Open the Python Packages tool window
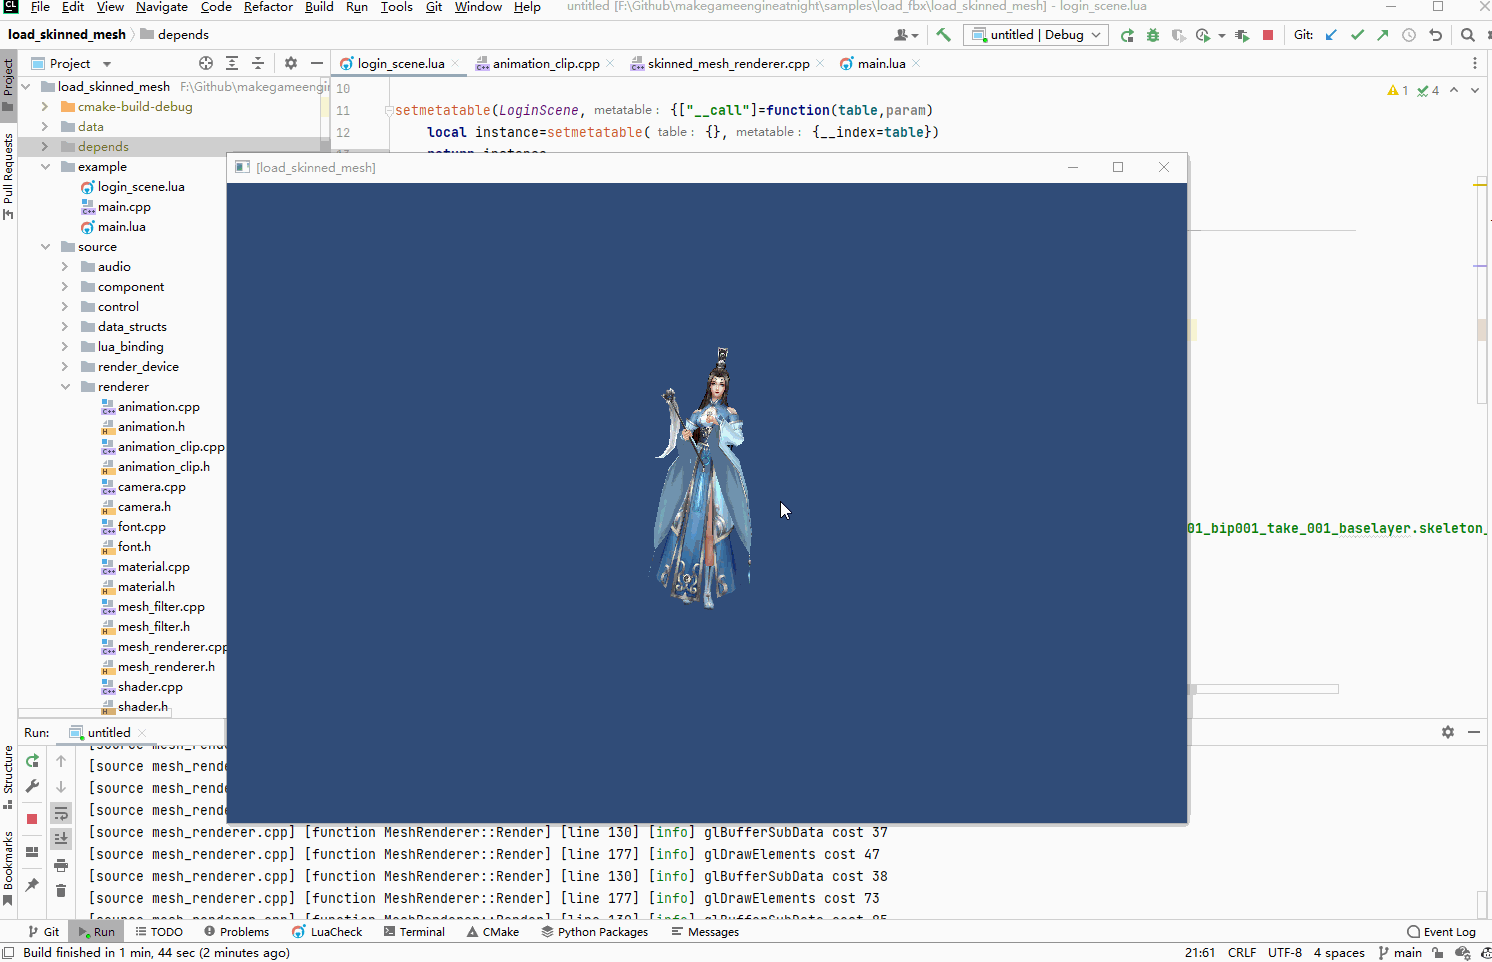This screenshot has width=1492, height=962. pos(595,931)
